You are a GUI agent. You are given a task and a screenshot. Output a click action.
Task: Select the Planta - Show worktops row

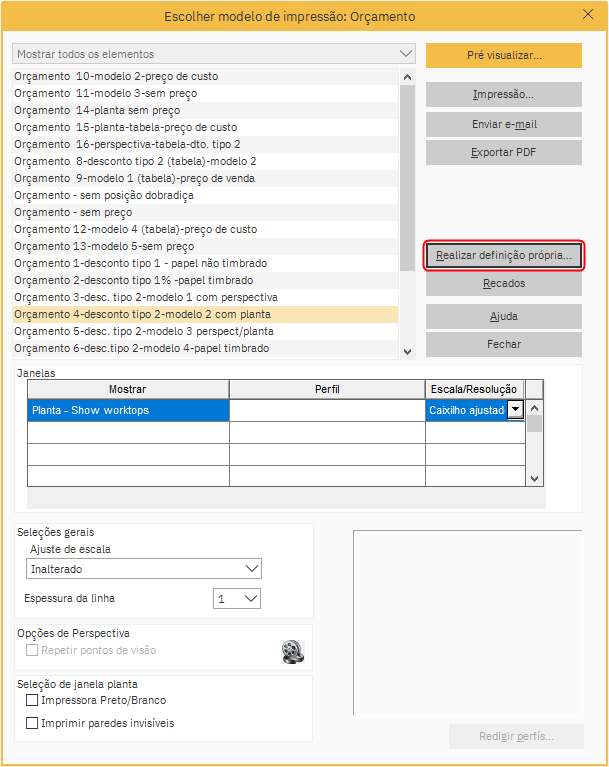tap(128, 410)
